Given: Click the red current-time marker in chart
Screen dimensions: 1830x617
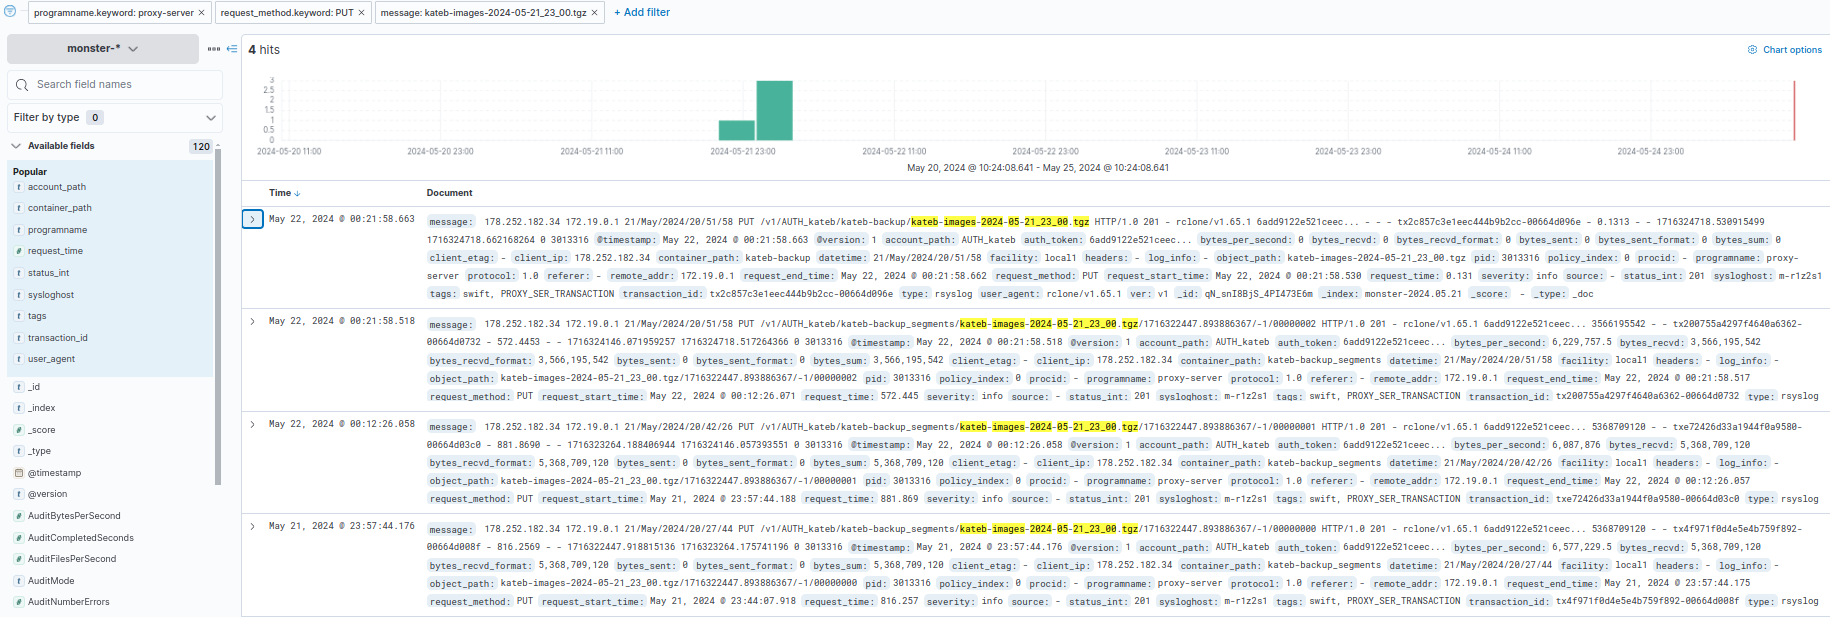Looking at the screenshot, I should coord(1794,110).
